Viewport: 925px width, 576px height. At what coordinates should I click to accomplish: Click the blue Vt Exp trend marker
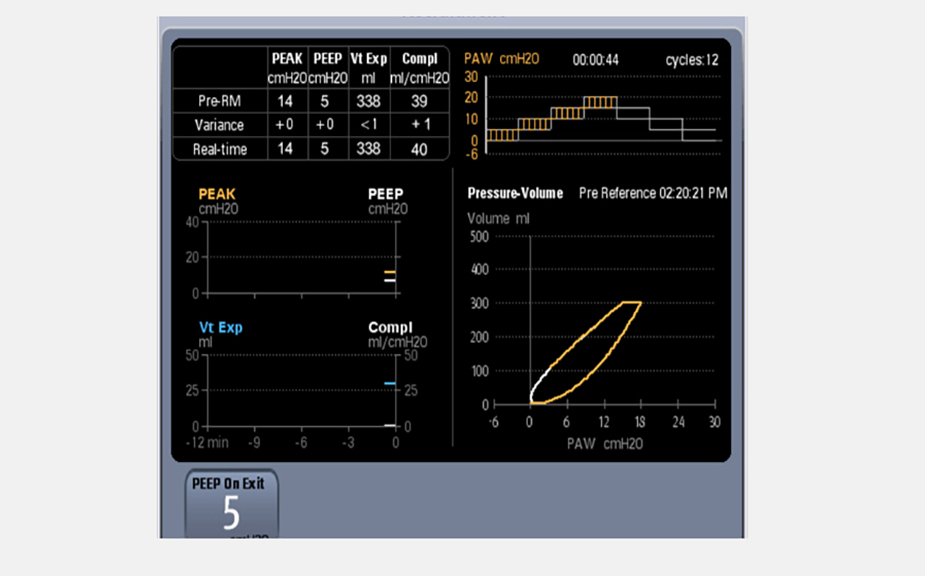[390, 384]
